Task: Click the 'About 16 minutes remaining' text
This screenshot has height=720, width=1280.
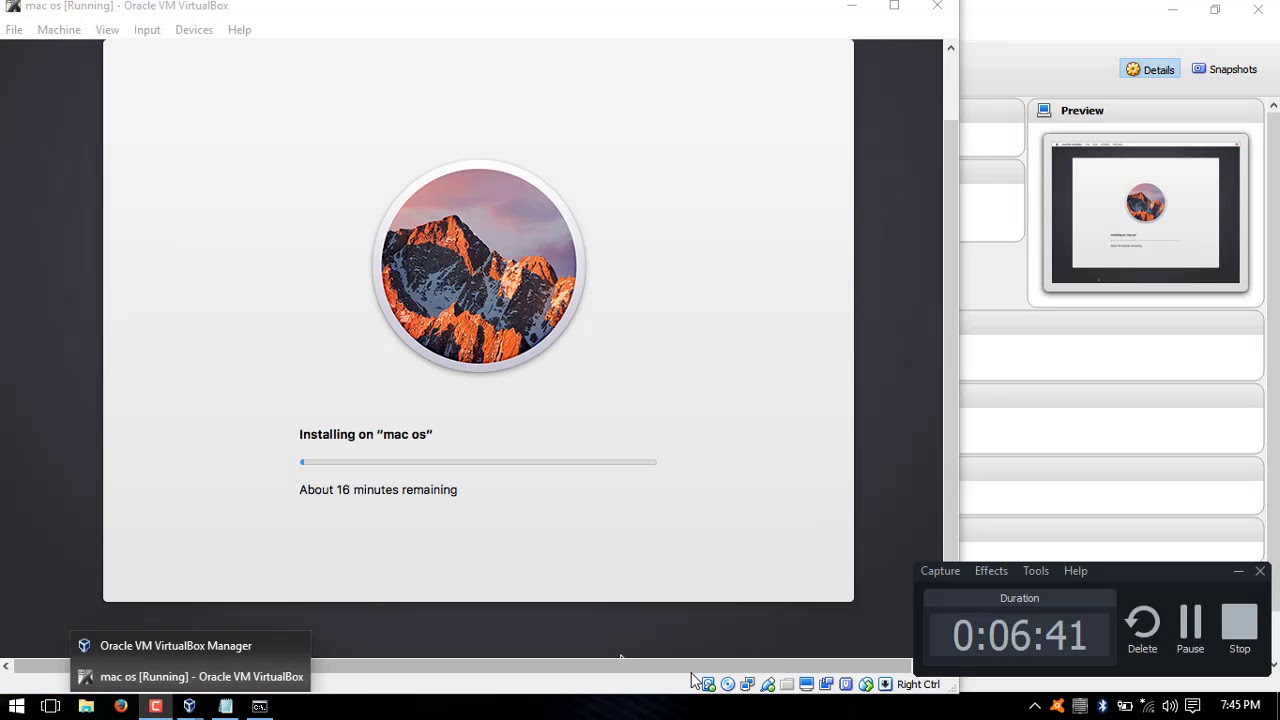Action: [x=378, y=490]
